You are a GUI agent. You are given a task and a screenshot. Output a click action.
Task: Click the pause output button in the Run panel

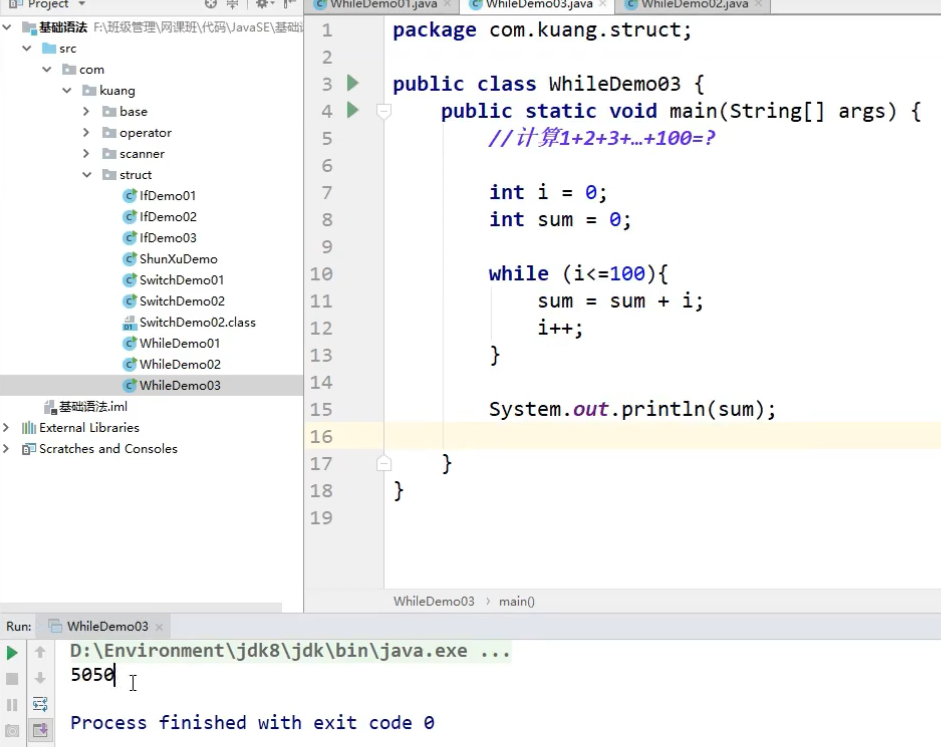pos(11,704)
